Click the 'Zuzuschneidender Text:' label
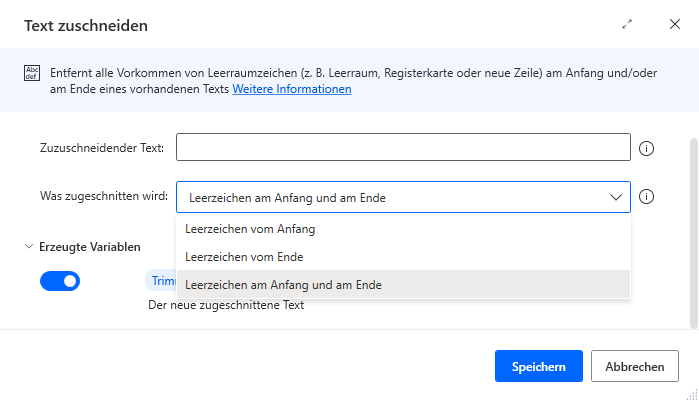 pyautogui.click(x=102, y=148)
